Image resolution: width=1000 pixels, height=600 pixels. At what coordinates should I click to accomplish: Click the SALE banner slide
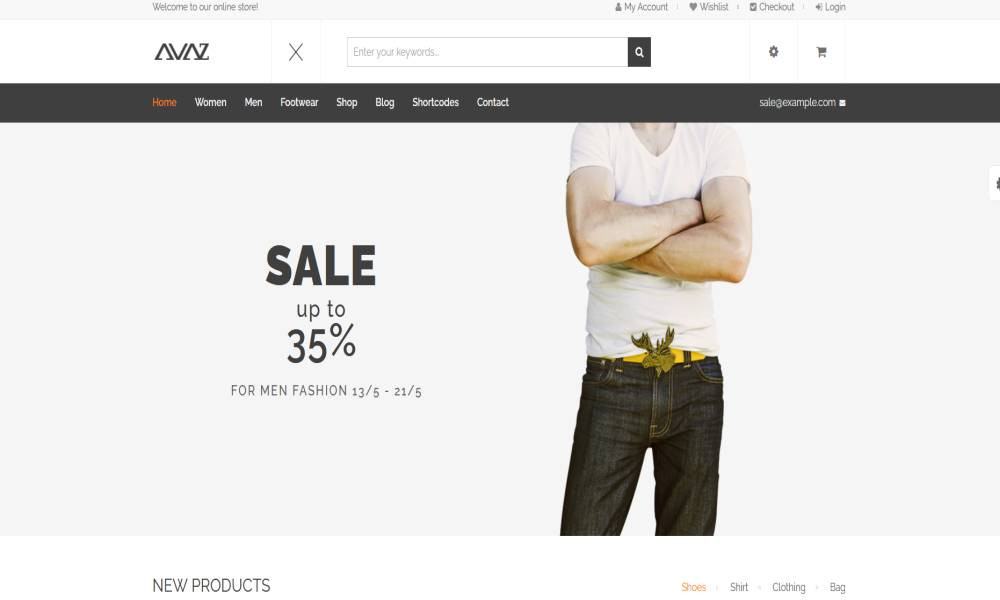(500, 329)
